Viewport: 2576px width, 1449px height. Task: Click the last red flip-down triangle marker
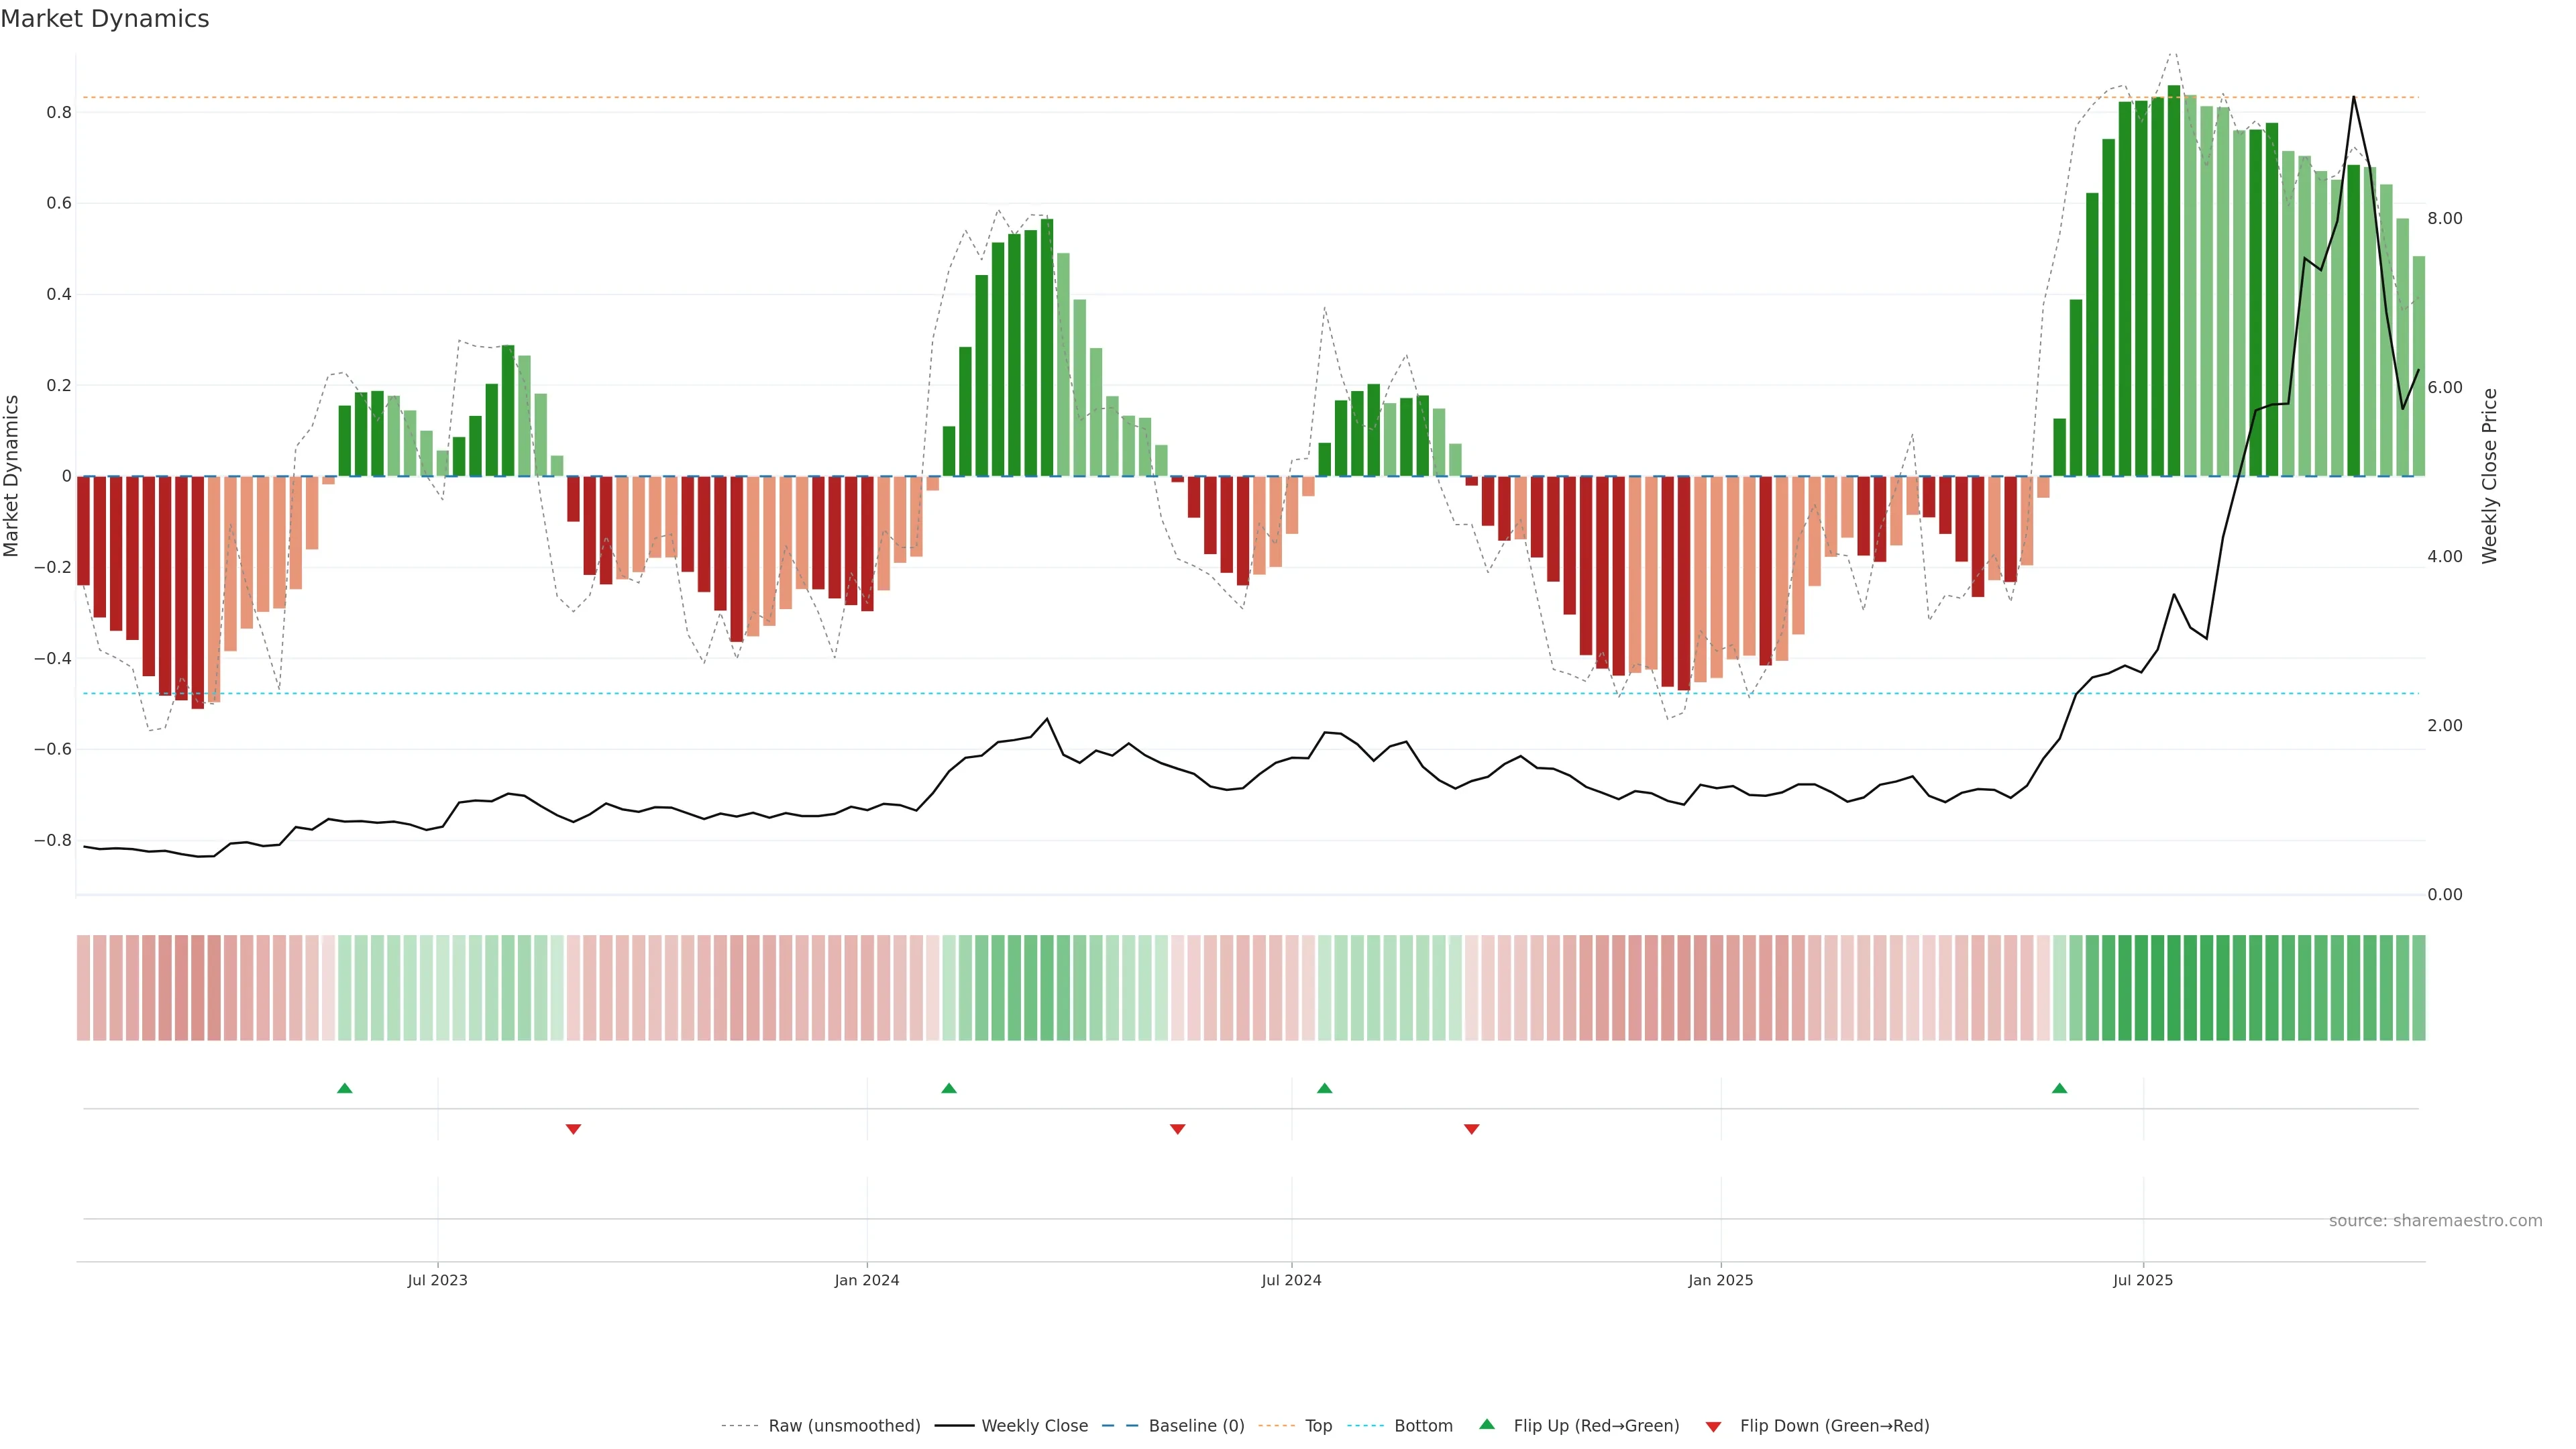(1471, 1129)
